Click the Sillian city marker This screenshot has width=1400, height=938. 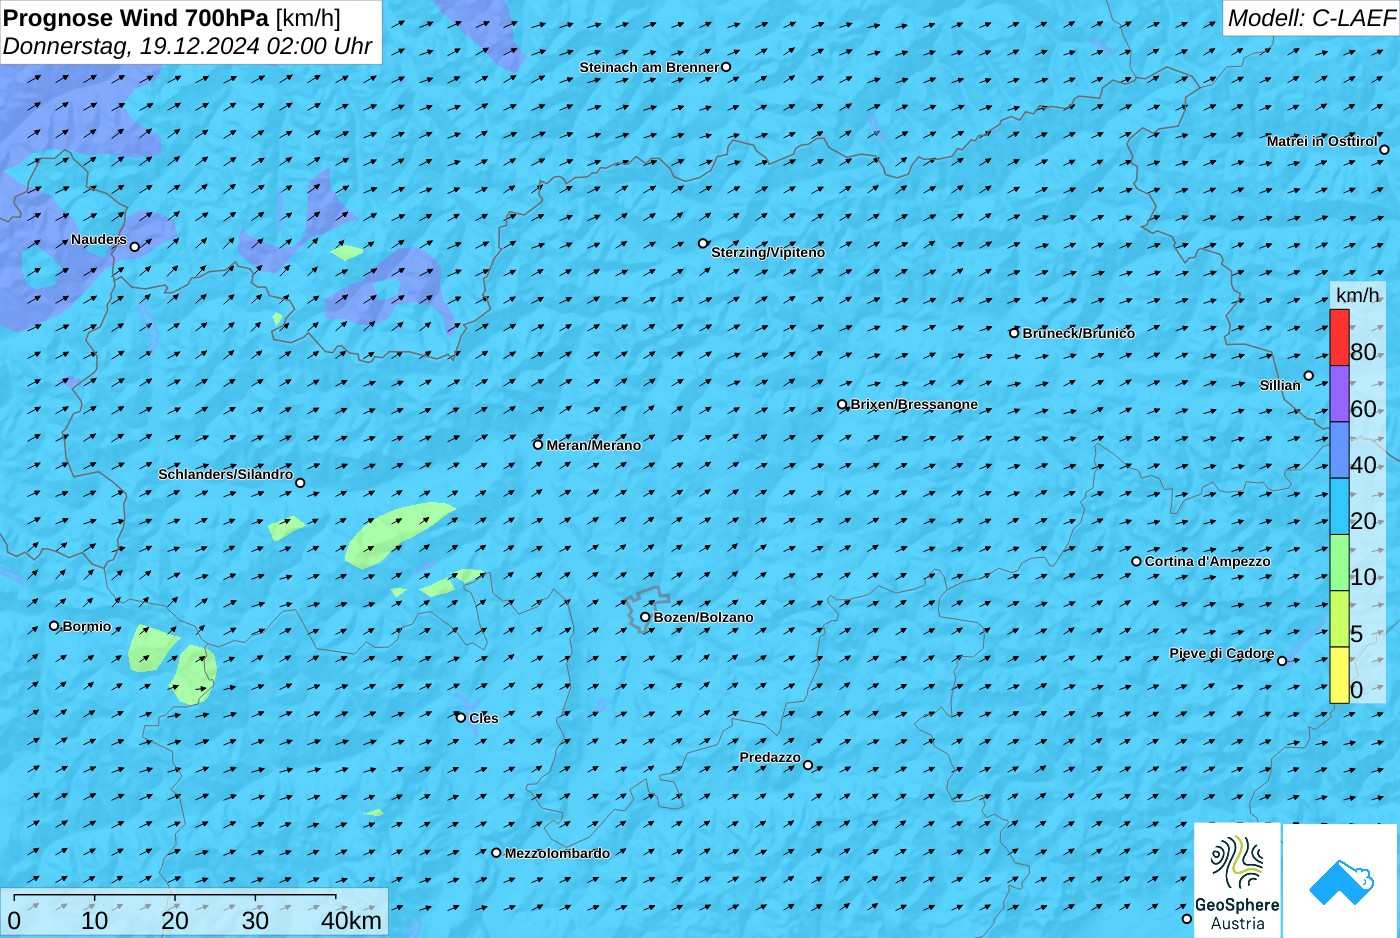(x=1308, y=376)
